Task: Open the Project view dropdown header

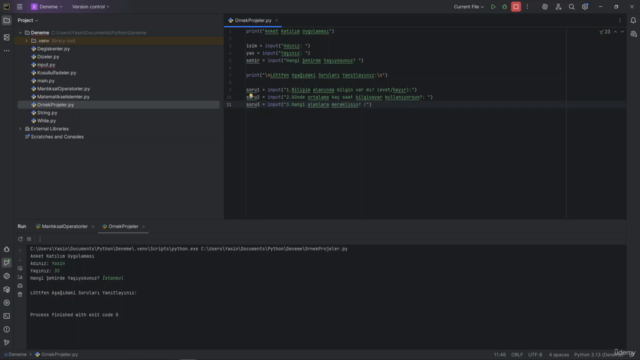Action: coord(28,20)
